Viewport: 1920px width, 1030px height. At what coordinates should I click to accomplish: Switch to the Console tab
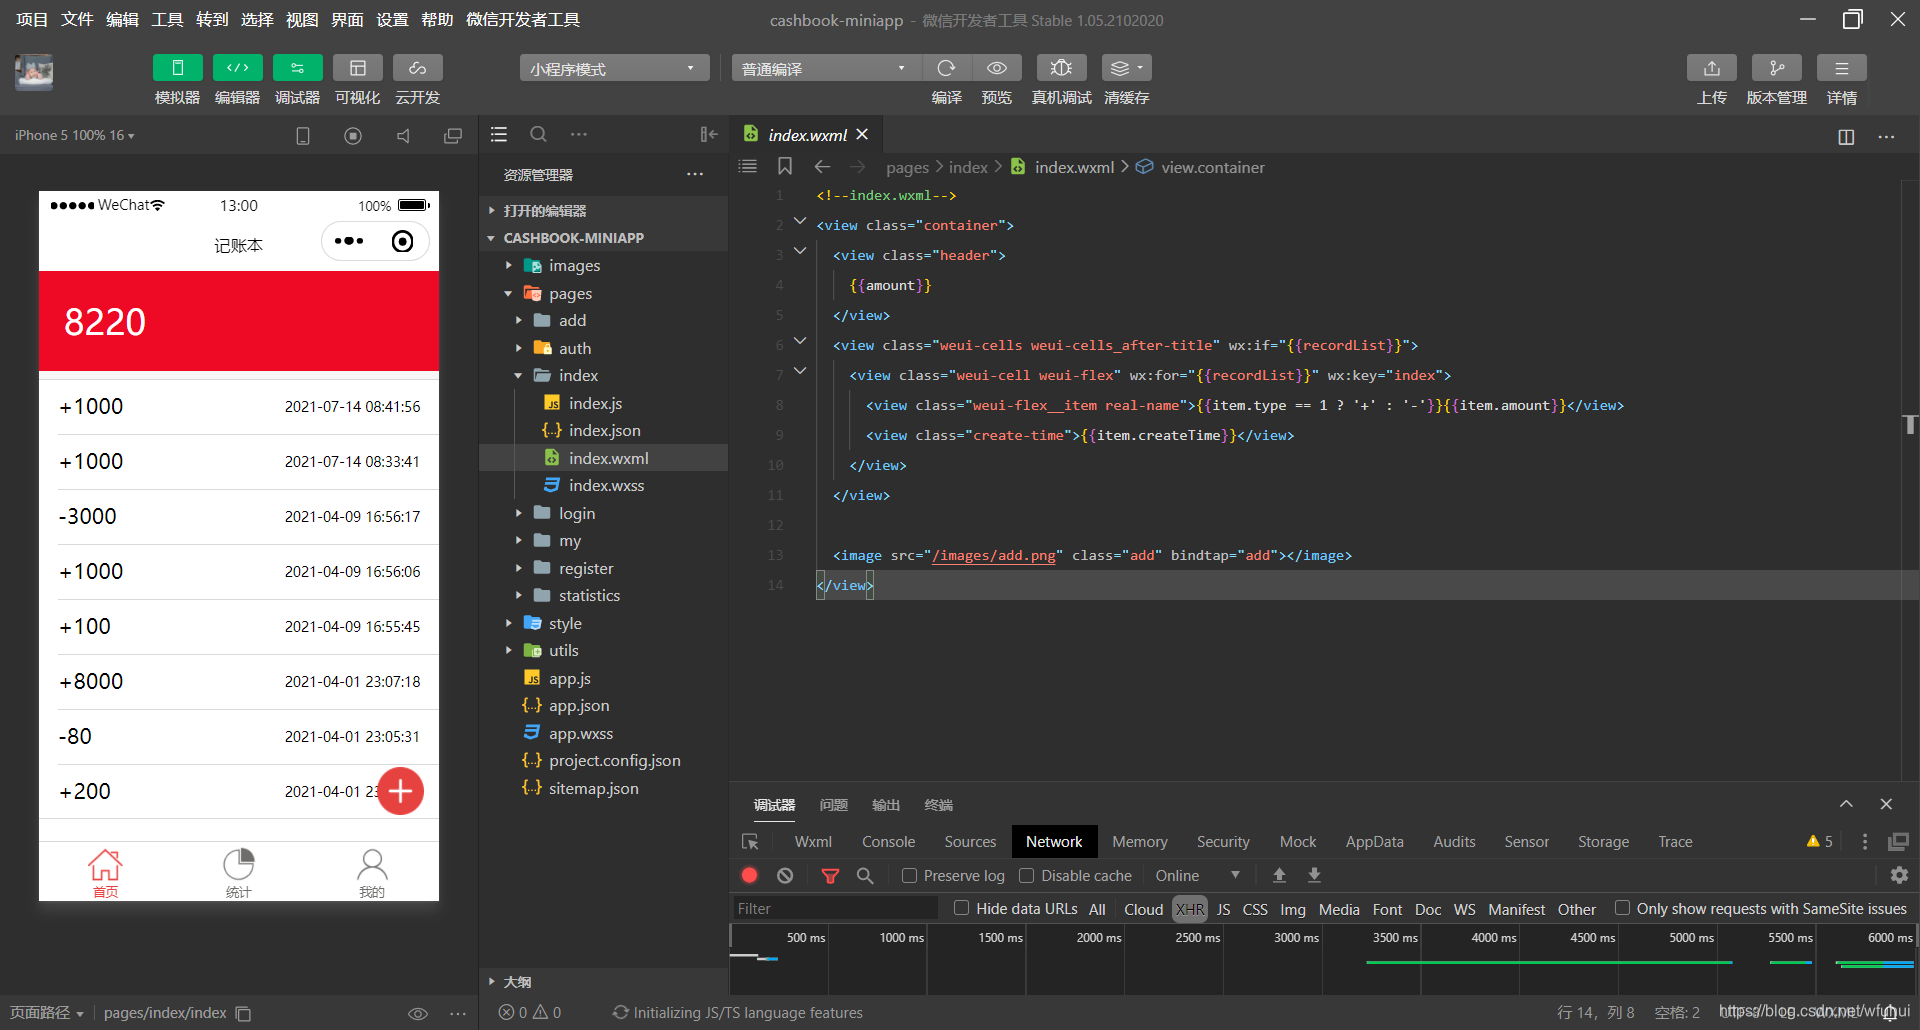[888, 842]
